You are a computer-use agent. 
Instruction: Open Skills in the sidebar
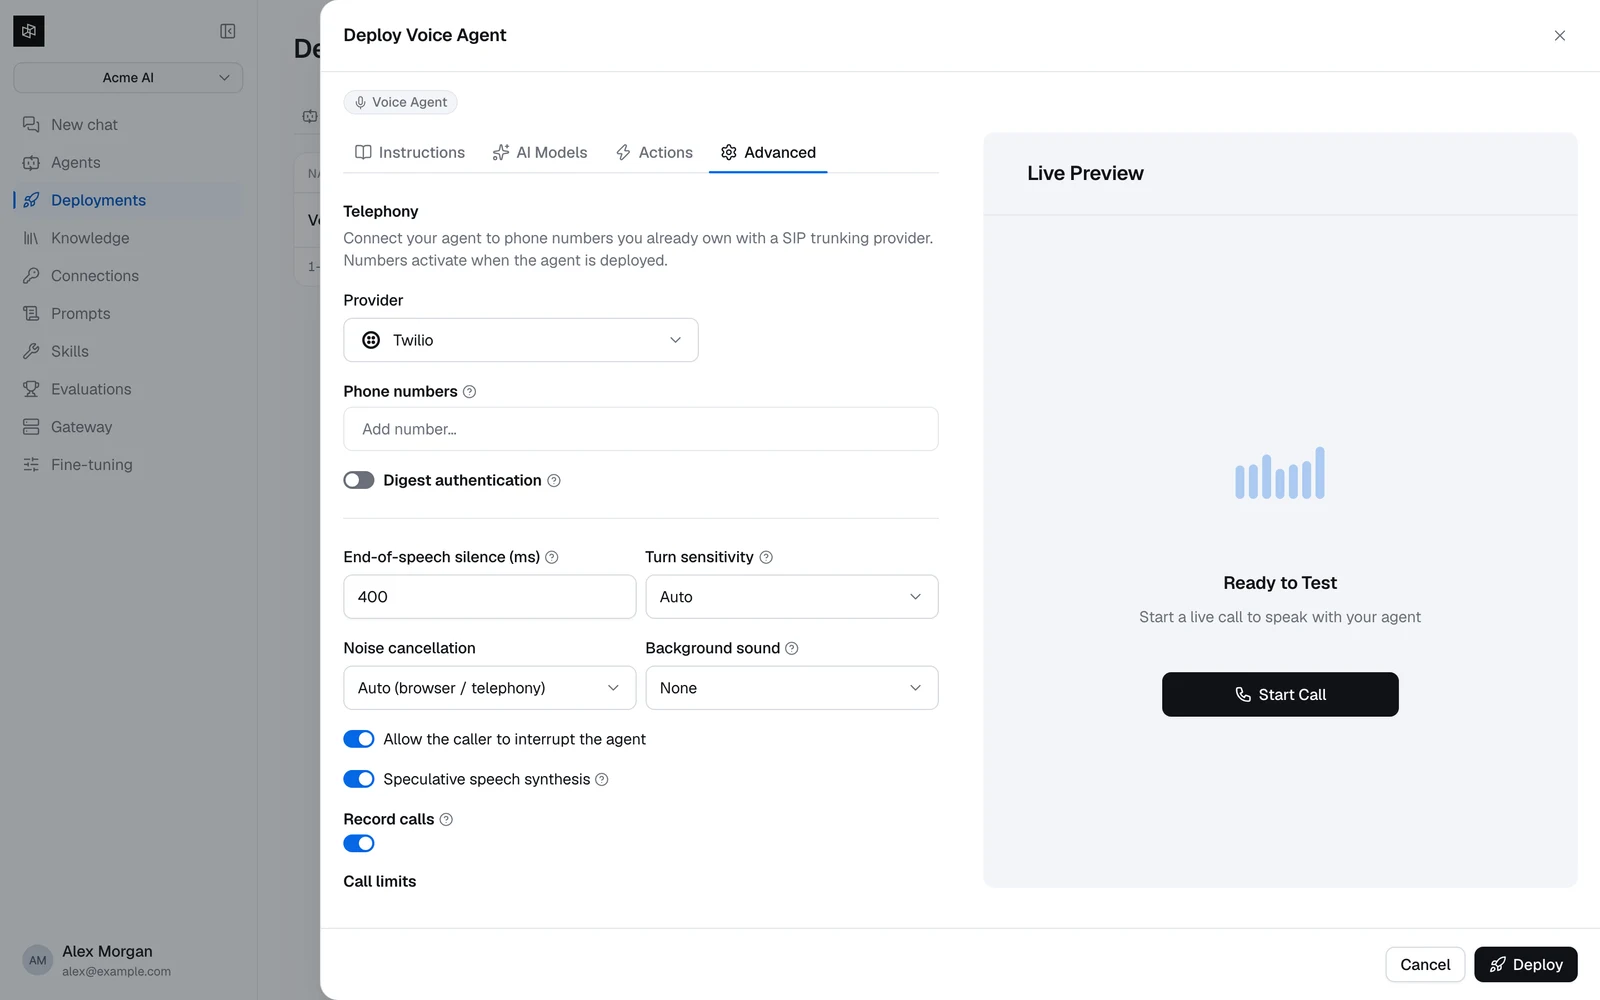point(128,351)
